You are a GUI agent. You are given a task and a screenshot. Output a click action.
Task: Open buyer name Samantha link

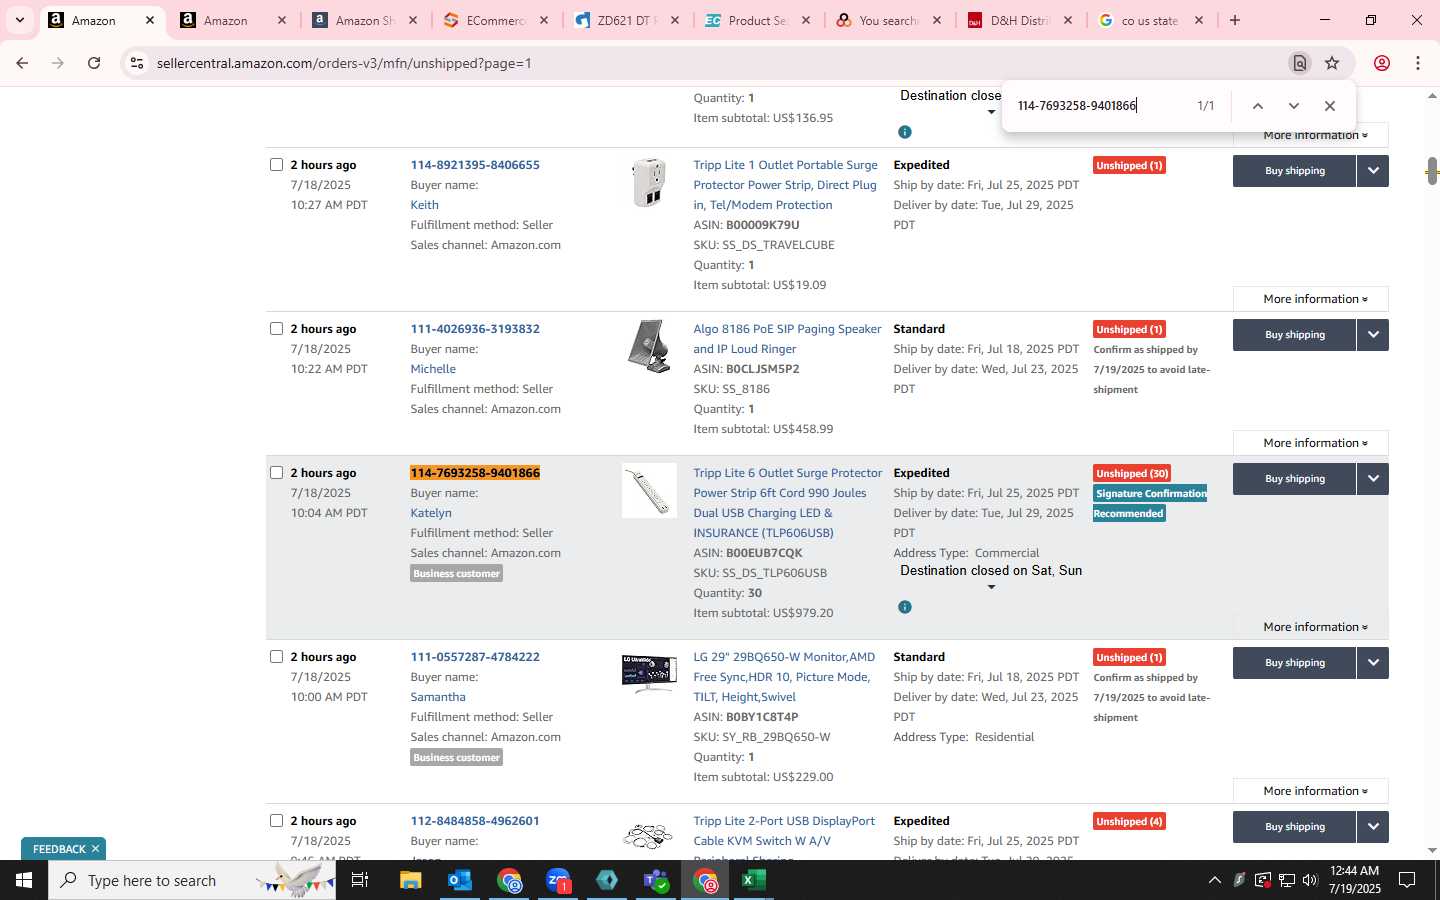[438, 697]
